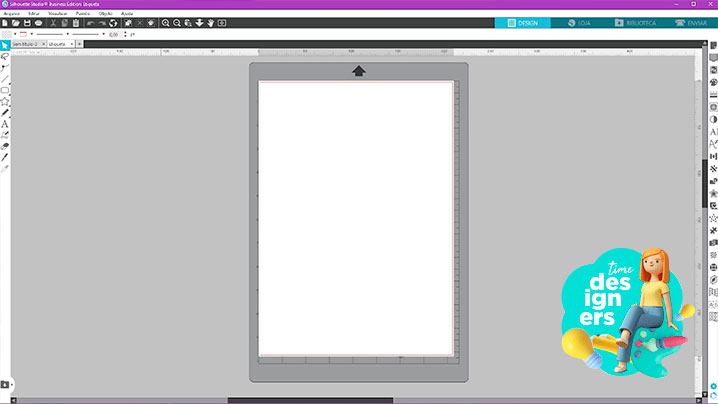Zoom in with the magnifier plus
718x404 pixels.
point(165,23)
